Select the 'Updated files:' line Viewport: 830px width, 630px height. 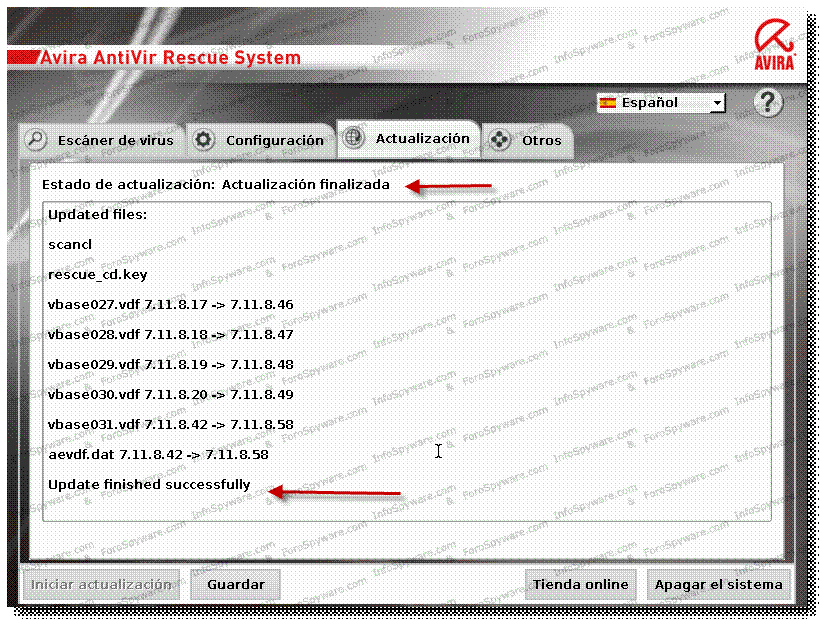pos(97,214)
